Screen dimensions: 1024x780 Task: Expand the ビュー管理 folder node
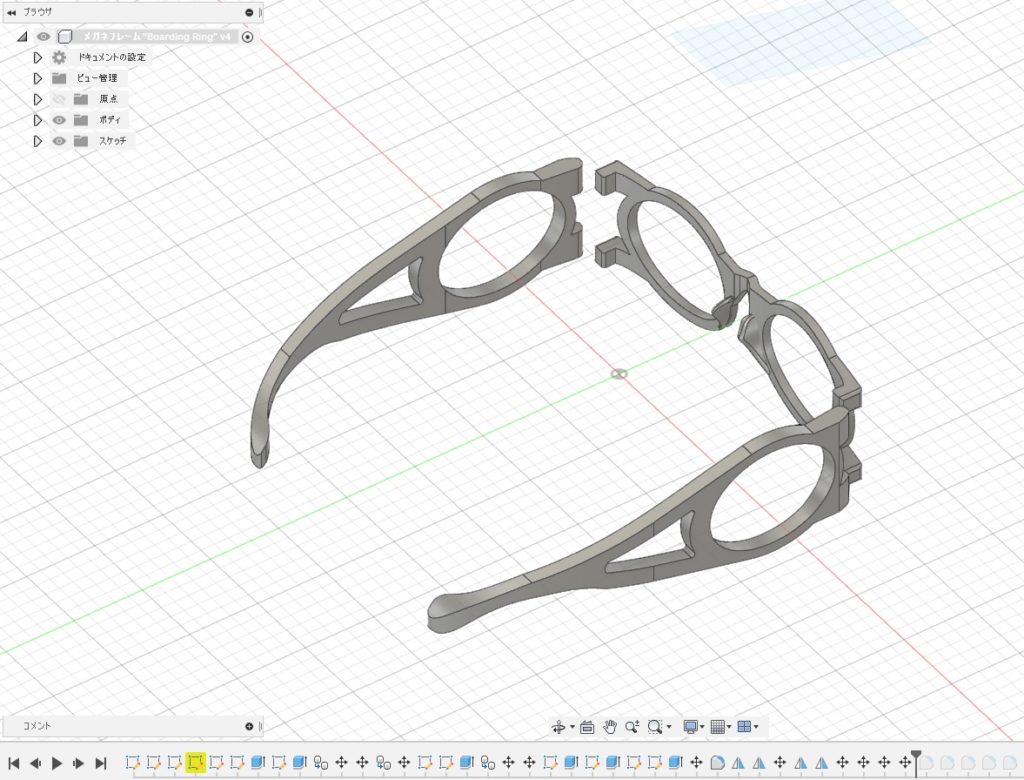tap(38, 78)
